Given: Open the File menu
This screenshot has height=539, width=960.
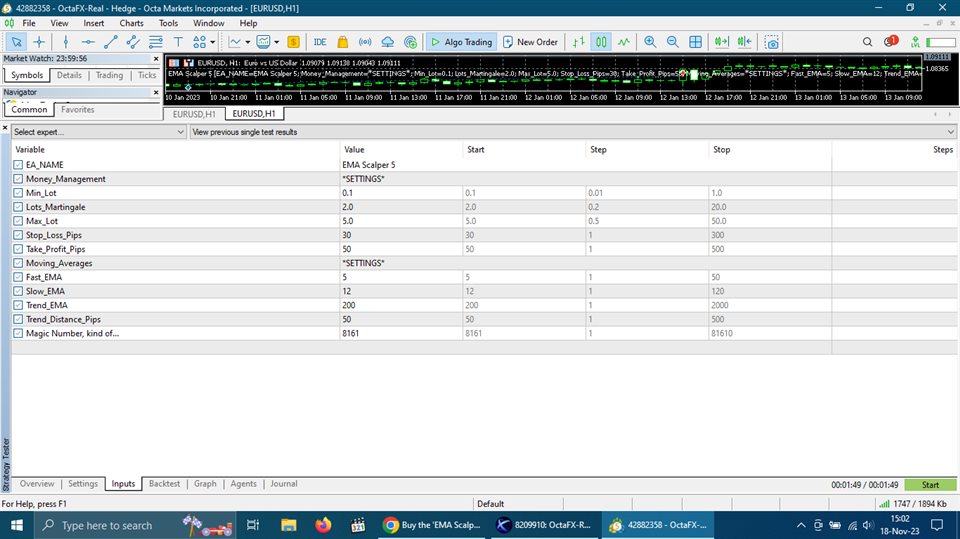Looking at the screenshot, I should 29,23.
